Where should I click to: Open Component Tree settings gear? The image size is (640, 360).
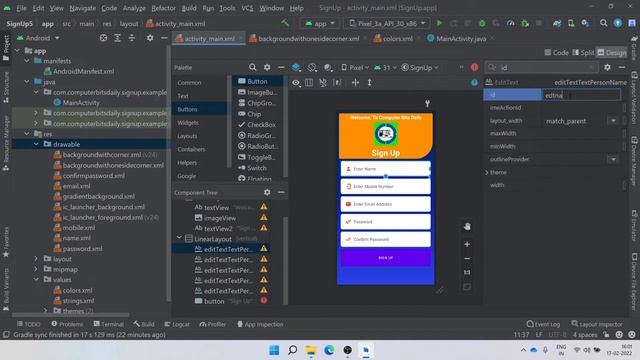click(x=267, y=192)
